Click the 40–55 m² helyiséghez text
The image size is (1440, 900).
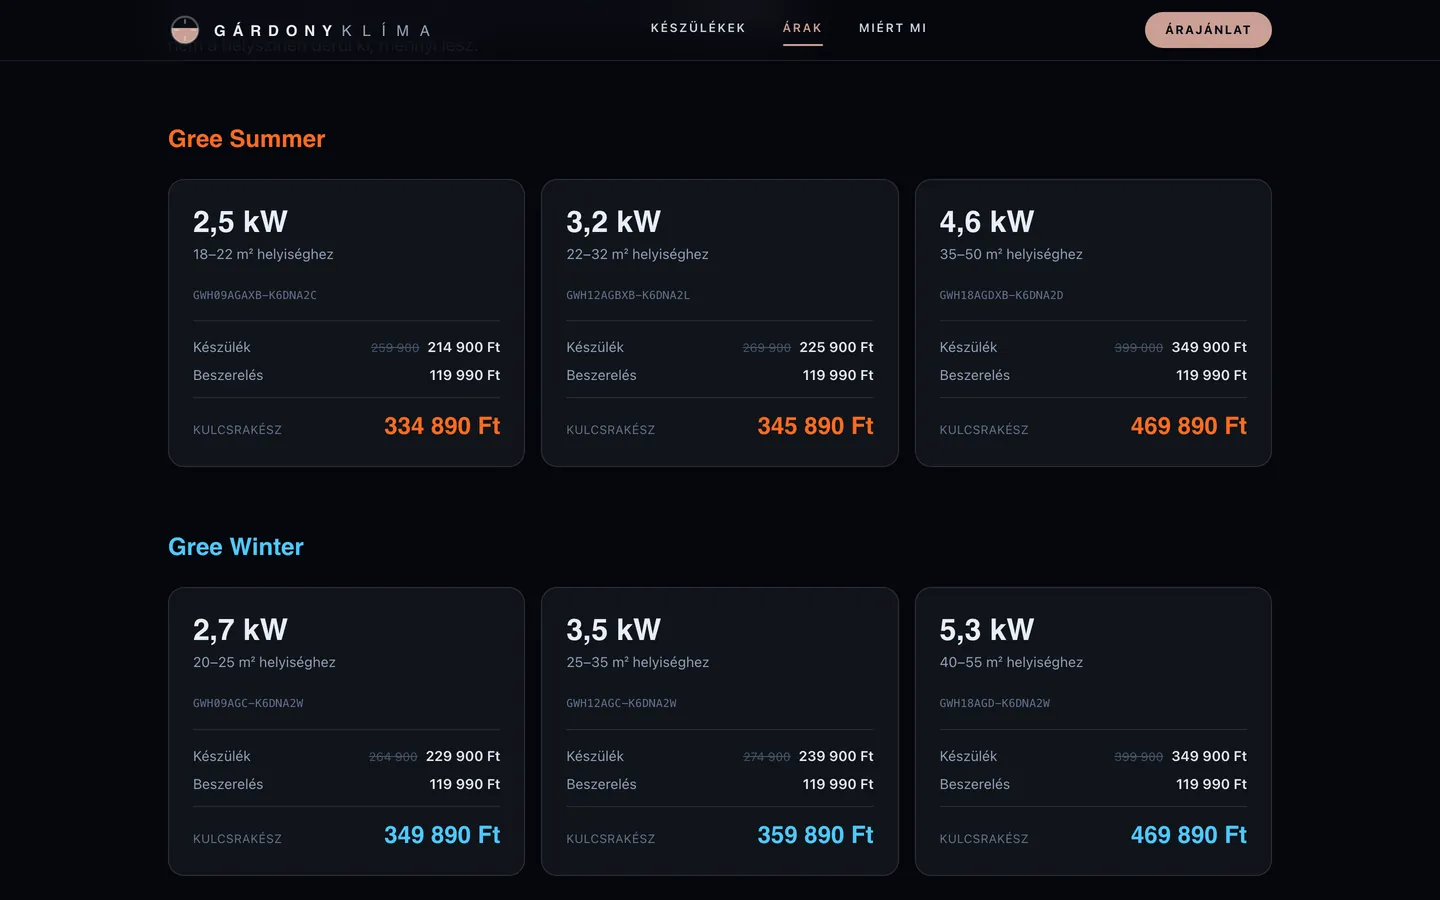point(1011,662)
